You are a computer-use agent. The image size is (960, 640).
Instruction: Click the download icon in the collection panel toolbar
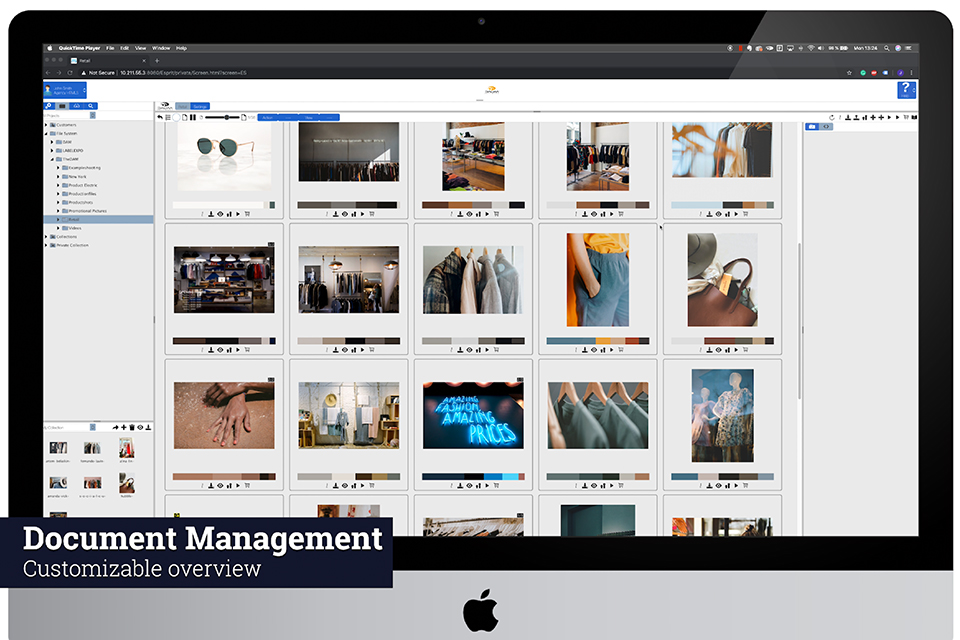(x=148, y=427)
